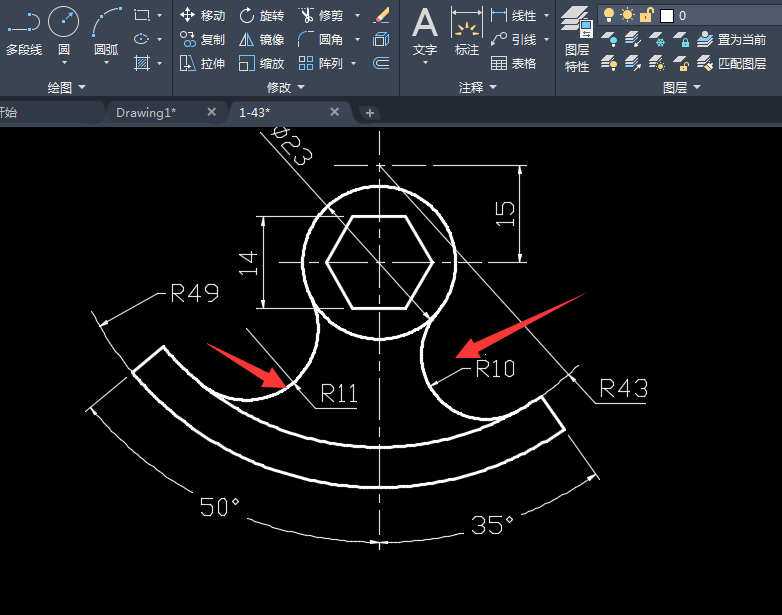Click Make Current (置为当前) button
782x615 pixels.
[732, 39]
